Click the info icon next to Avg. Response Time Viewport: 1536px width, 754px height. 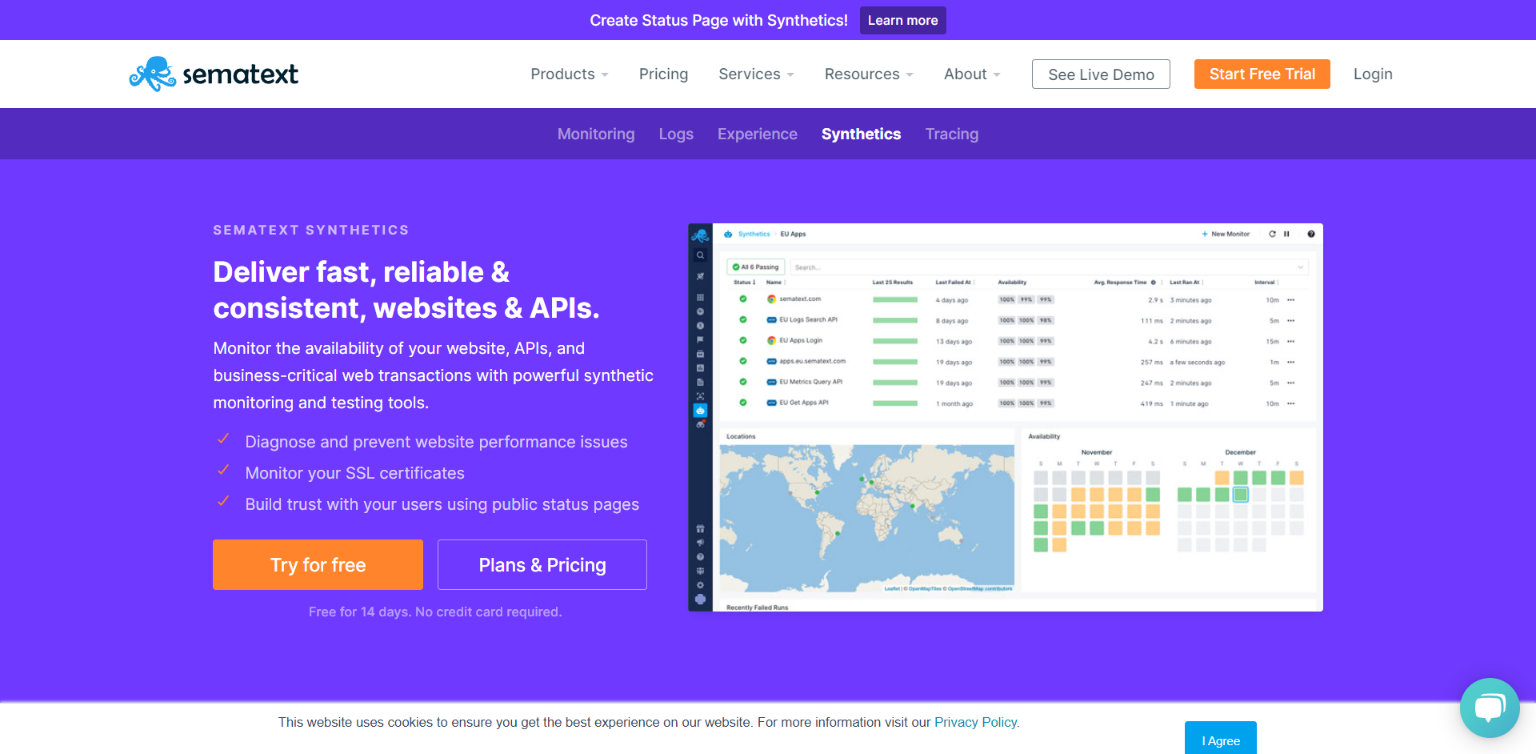pyautogui.click(x=1153, y=283)
